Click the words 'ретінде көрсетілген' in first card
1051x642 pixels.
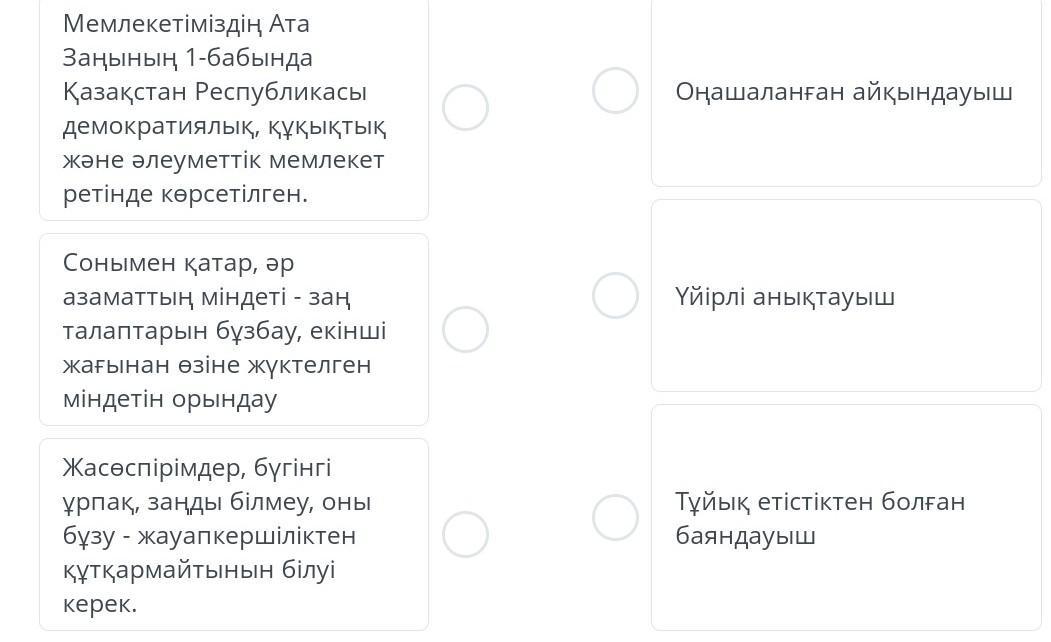pyautogui.click(x=185, y=194)
